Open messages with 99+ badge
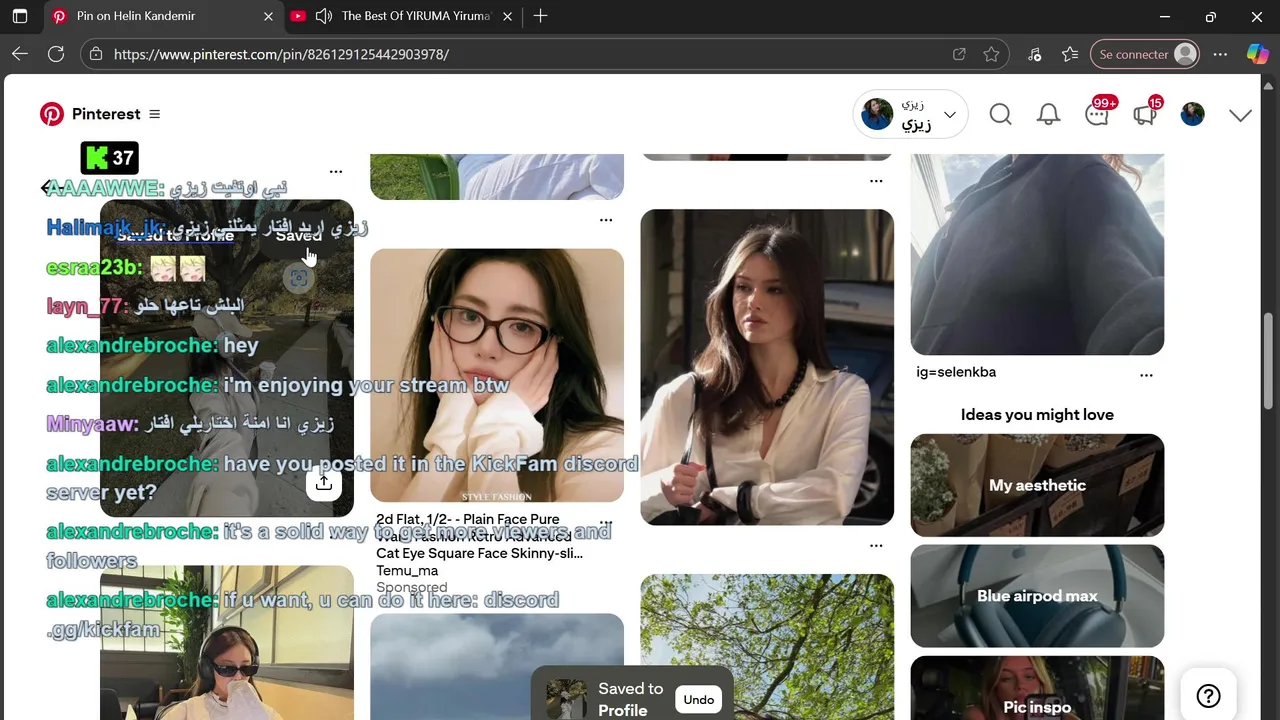This screenshot has height=720, width=1280. coord(1097,114)
